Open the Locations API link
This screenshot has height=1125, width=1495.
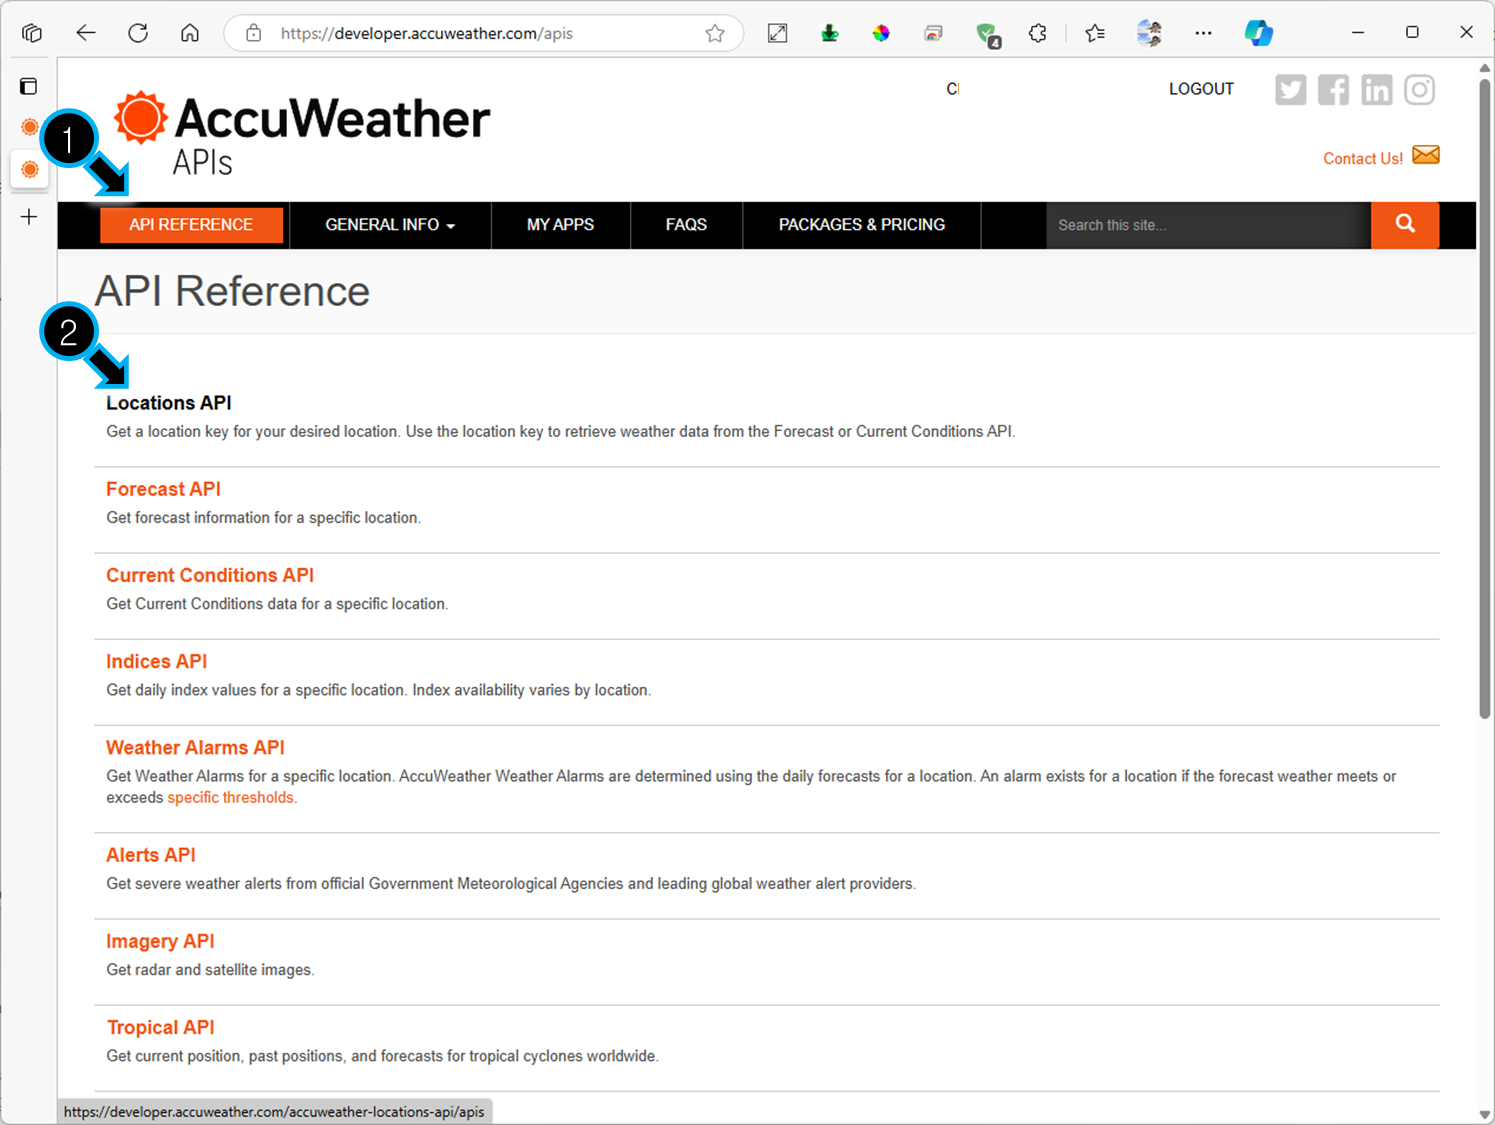[169, 403]
